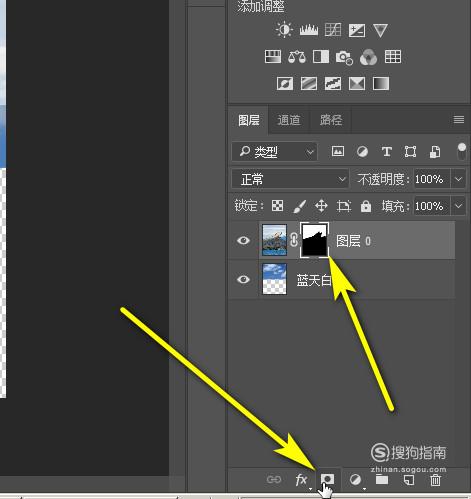Create new fill or adjustment layer
Viewport: 471px width, 499px height.
355,480
